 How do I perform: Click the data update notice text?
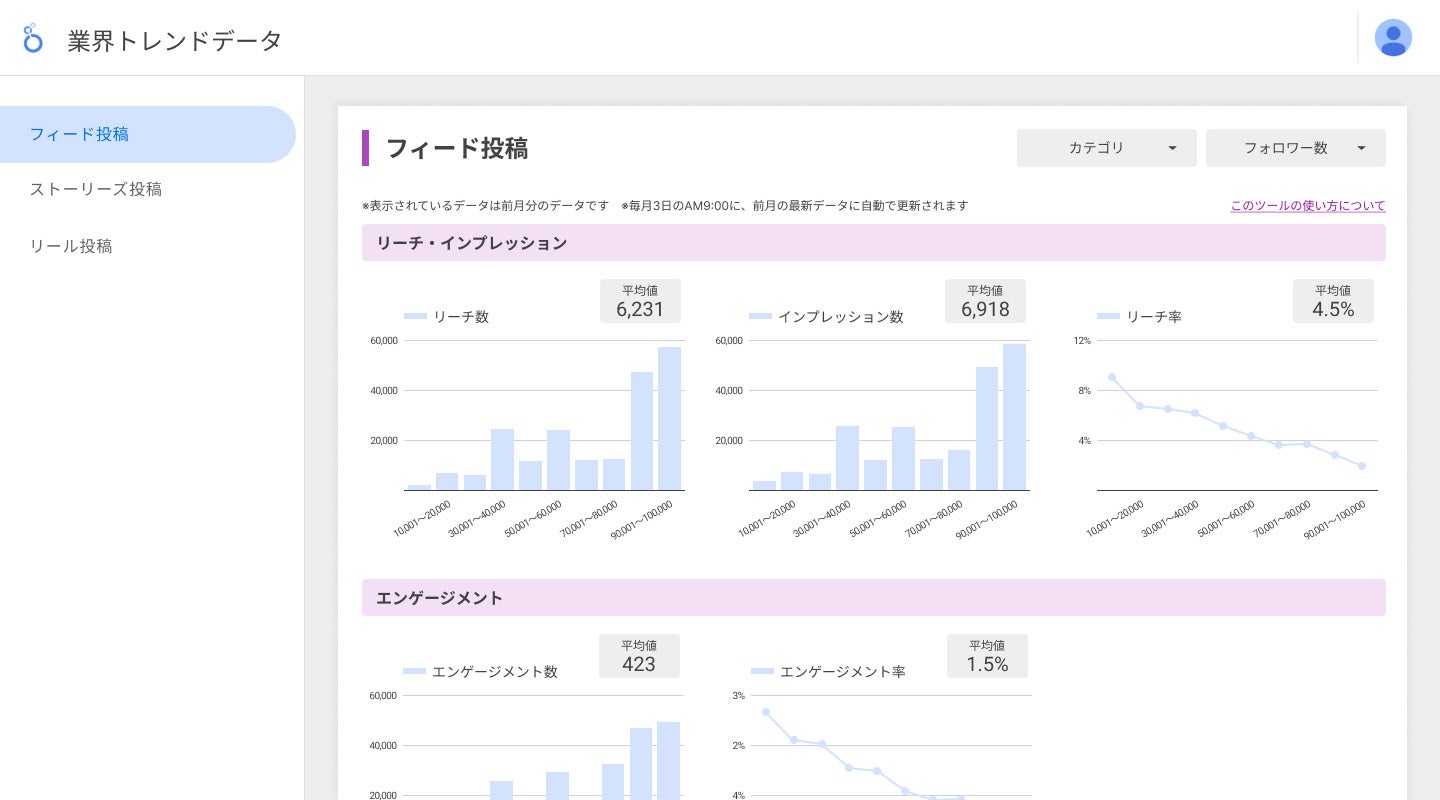click(665, 206)
